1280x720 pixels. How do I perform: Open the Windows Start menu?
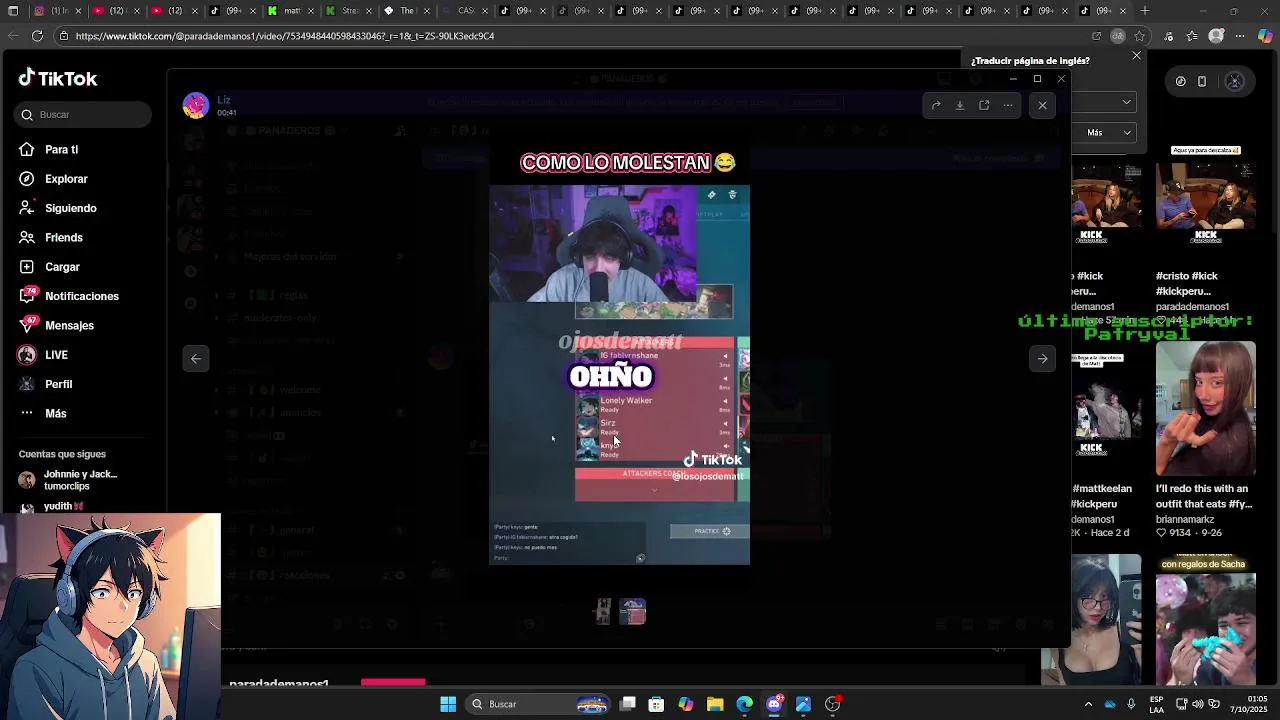[x=448, y=704]
